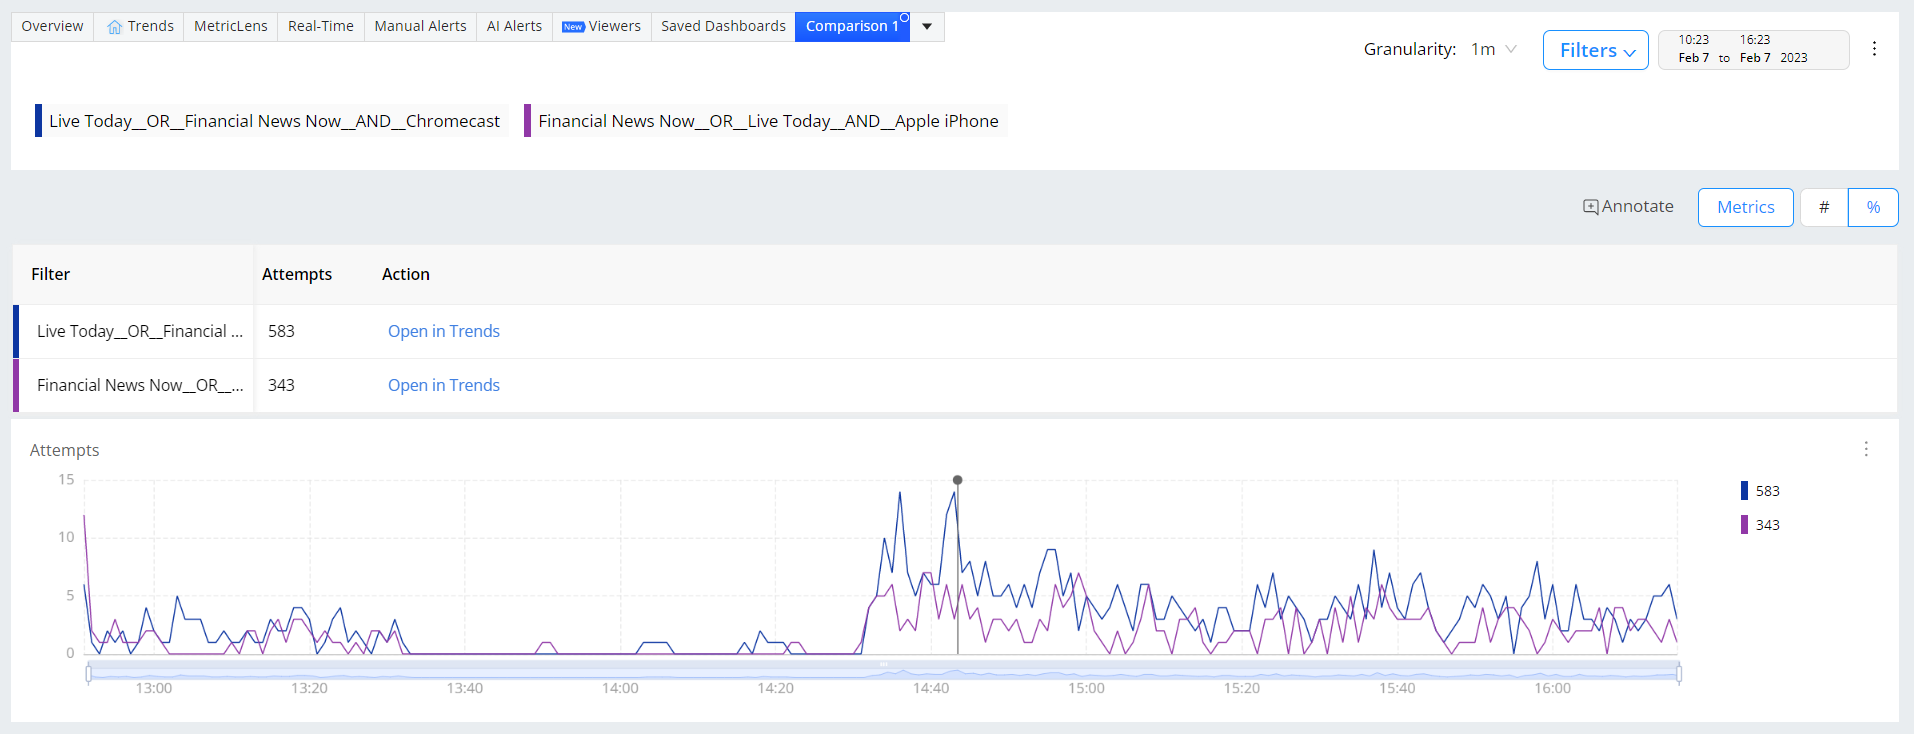The image size is (1914, 734).
Task: Open the Filters dropdown
Action: click(1596, 50)
